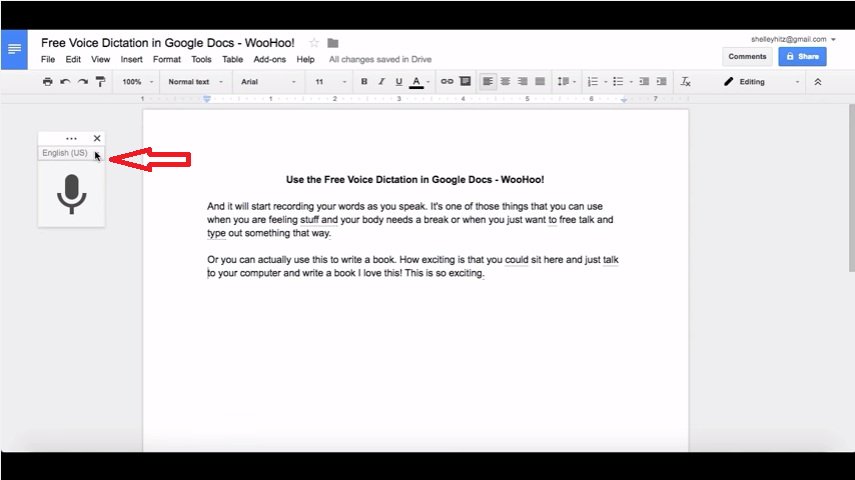The width and height of the screenshot is (855, 480).
Task: Set Center align
Action: coord(505,82)
